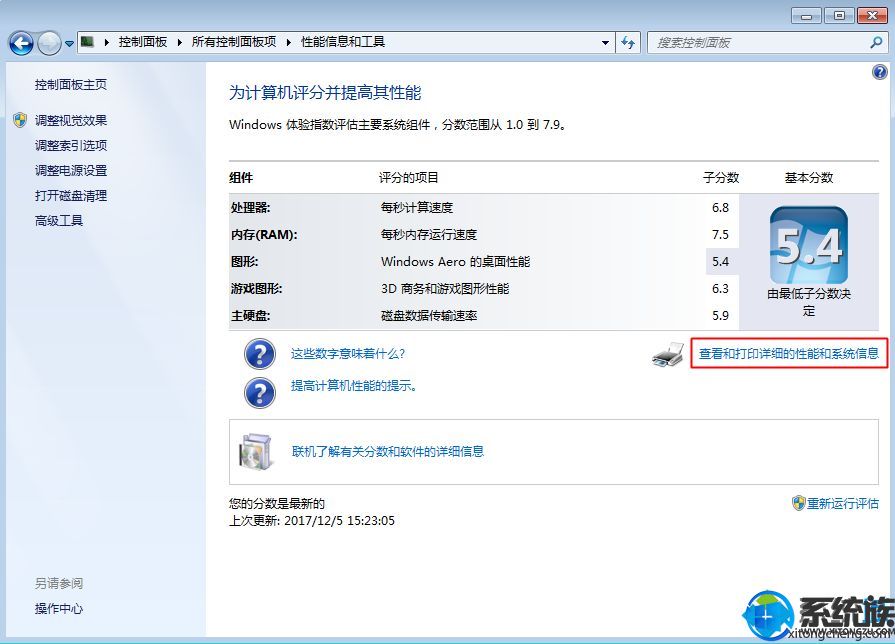
Task: Open help via the blue question icon
Action: [x=880, y=72]
